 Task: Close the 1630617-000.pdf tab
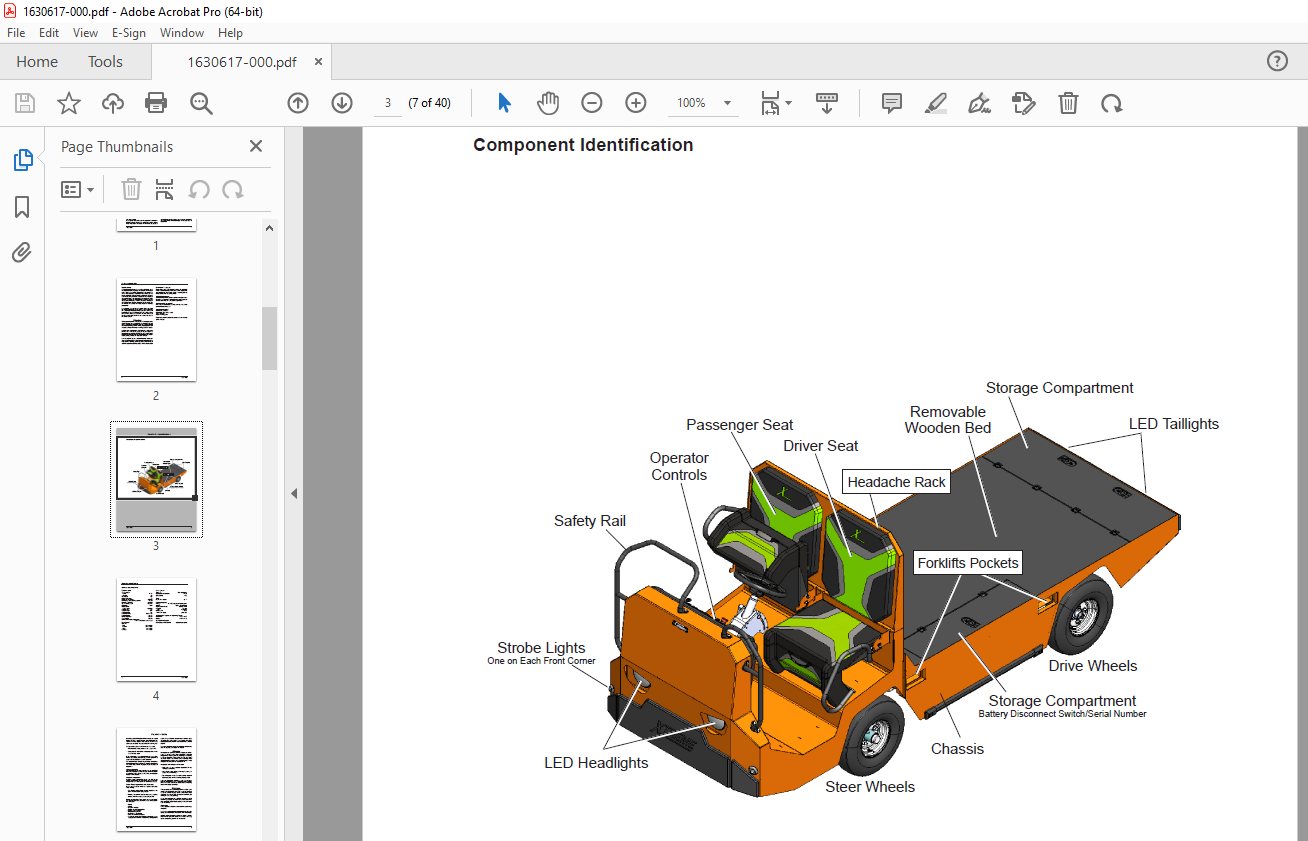pyautogui.click(x=319, y=62)
